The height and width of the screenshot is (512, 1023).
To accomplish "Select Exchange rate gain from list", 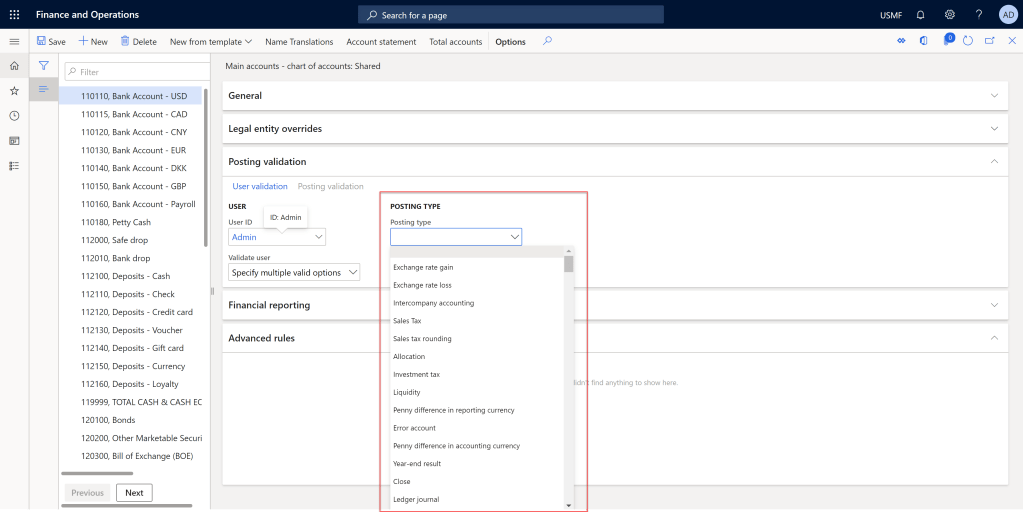I will (423, 267).
